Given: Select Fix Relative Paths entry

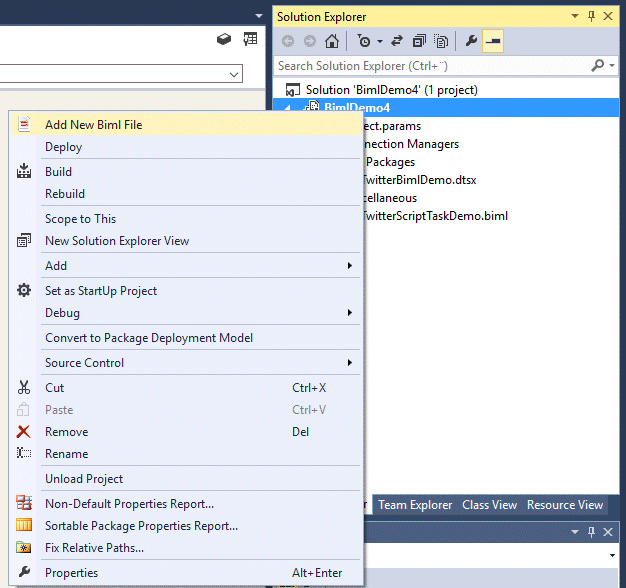Looking at the screenshot, I should point(186,548).
